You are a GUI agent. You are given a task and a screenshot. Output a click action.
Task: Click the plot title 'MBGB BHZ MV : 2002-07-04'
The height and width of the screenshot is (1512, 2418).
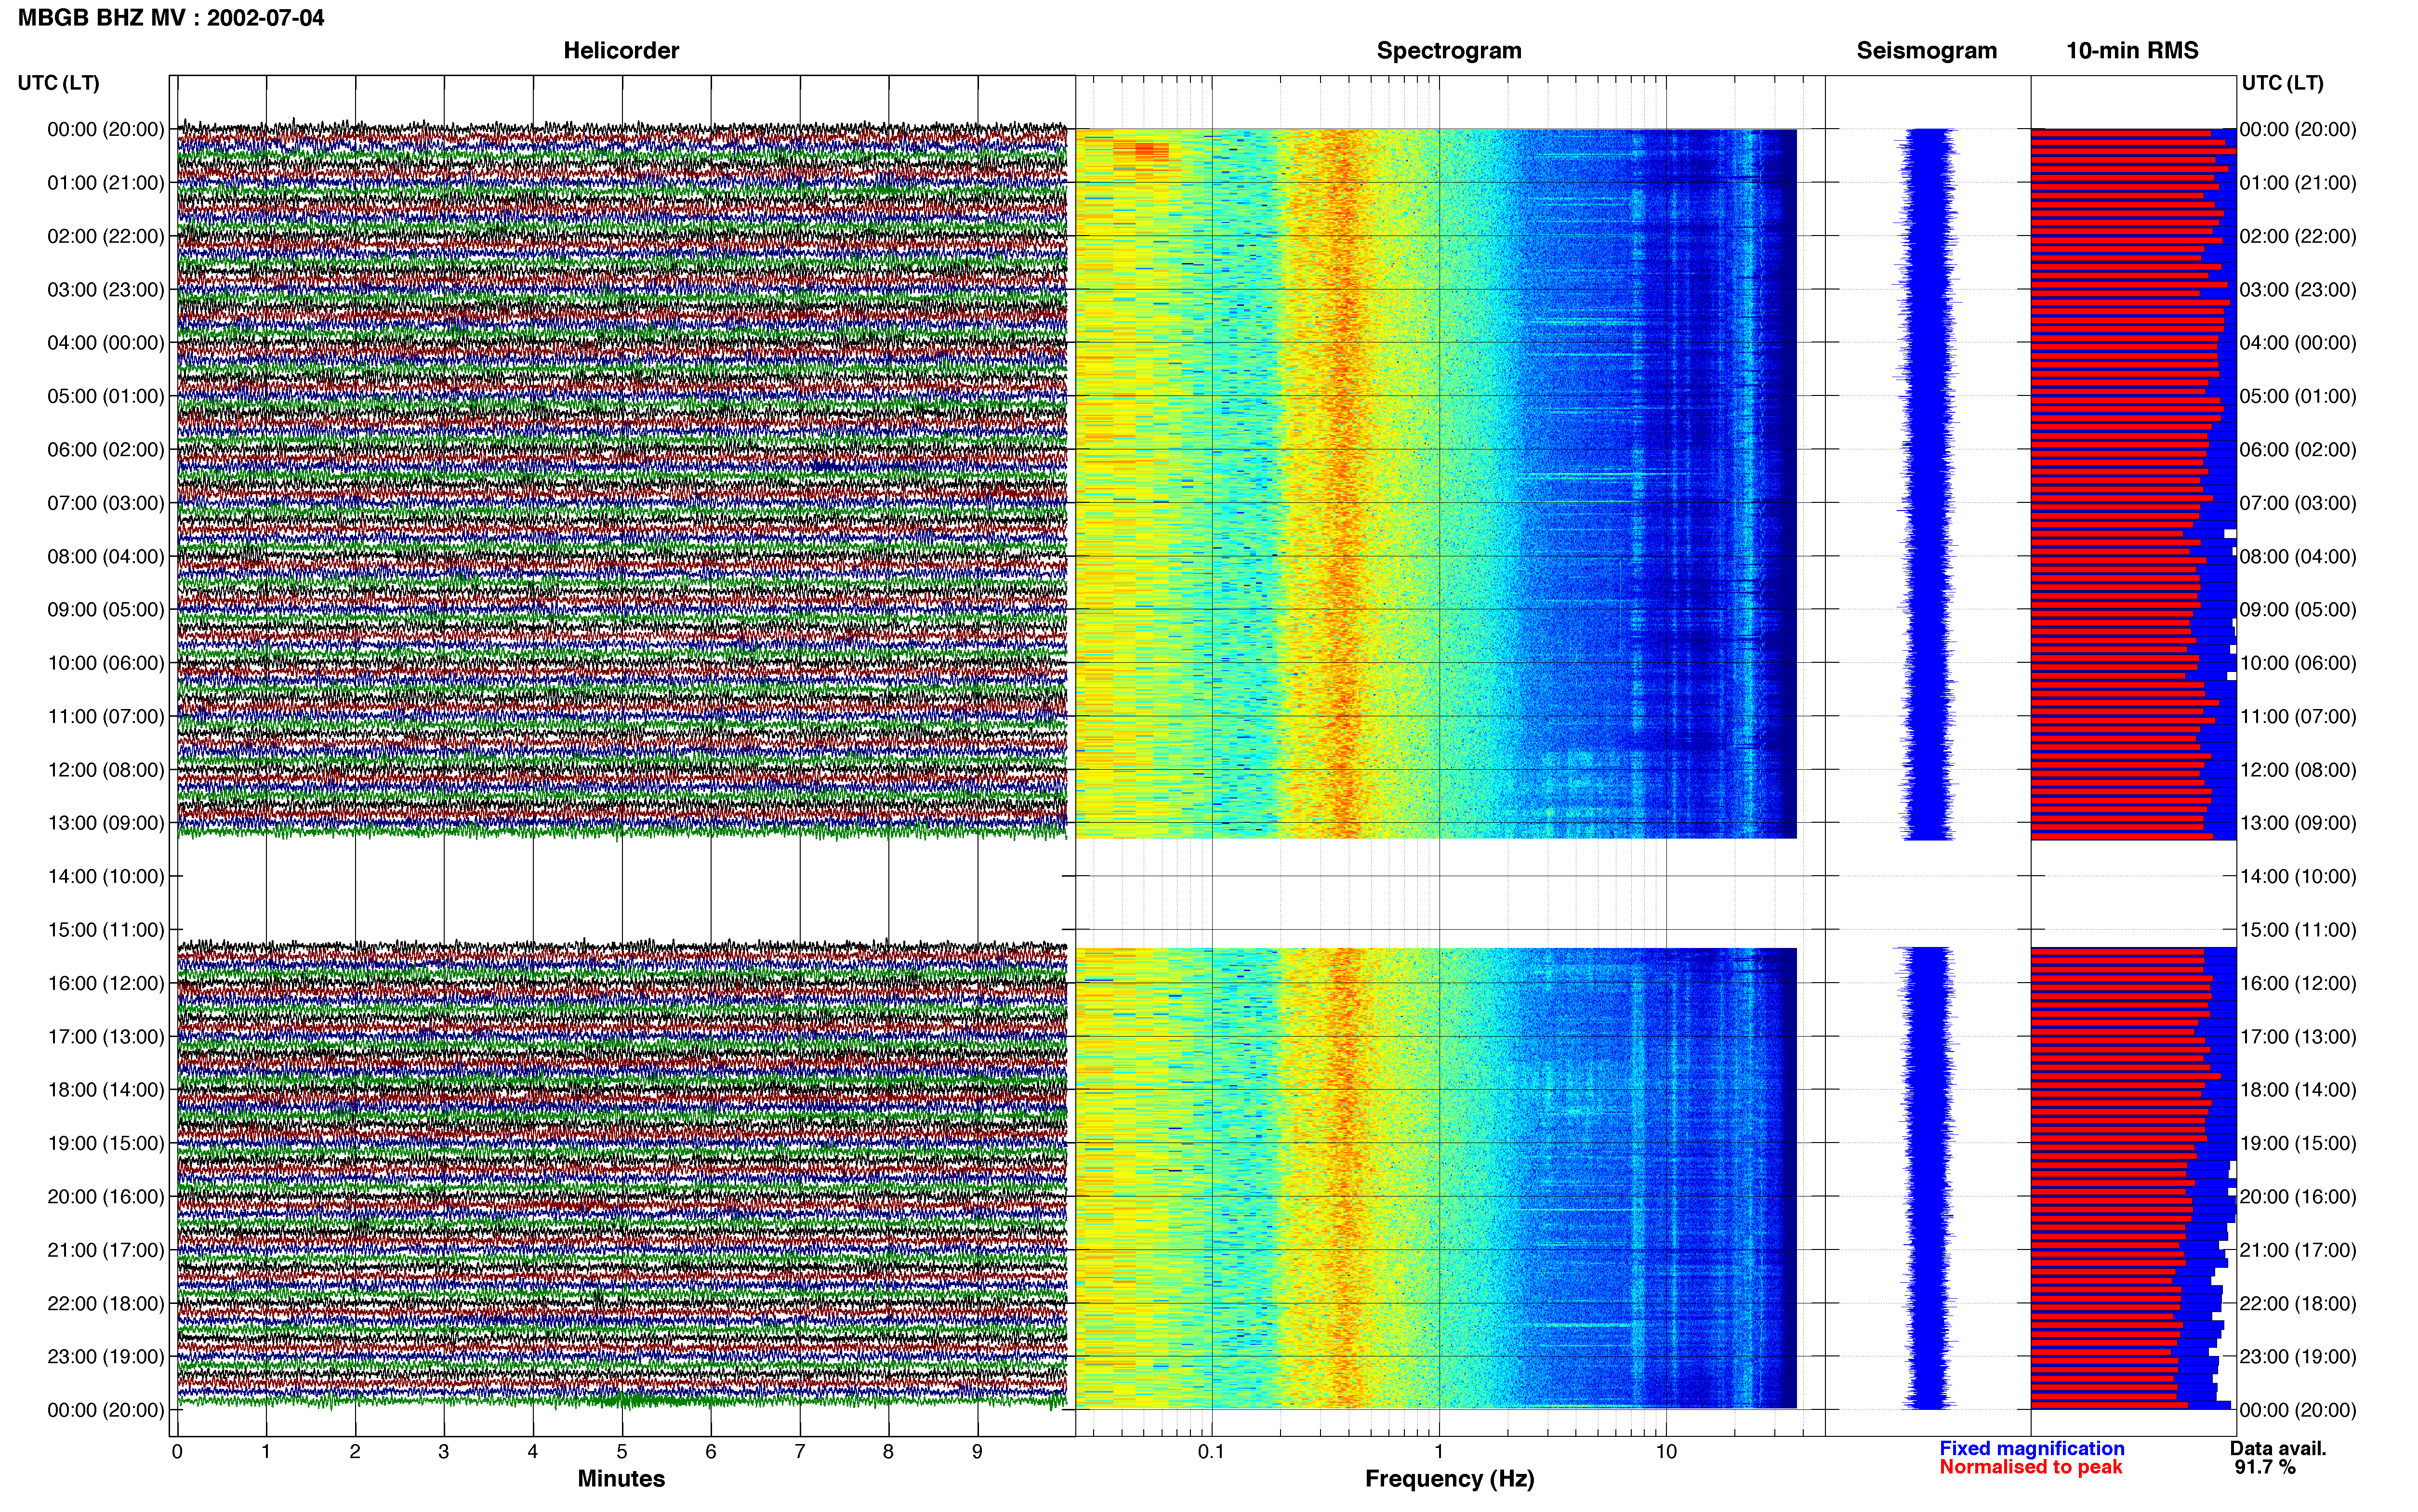coord(171,18)
